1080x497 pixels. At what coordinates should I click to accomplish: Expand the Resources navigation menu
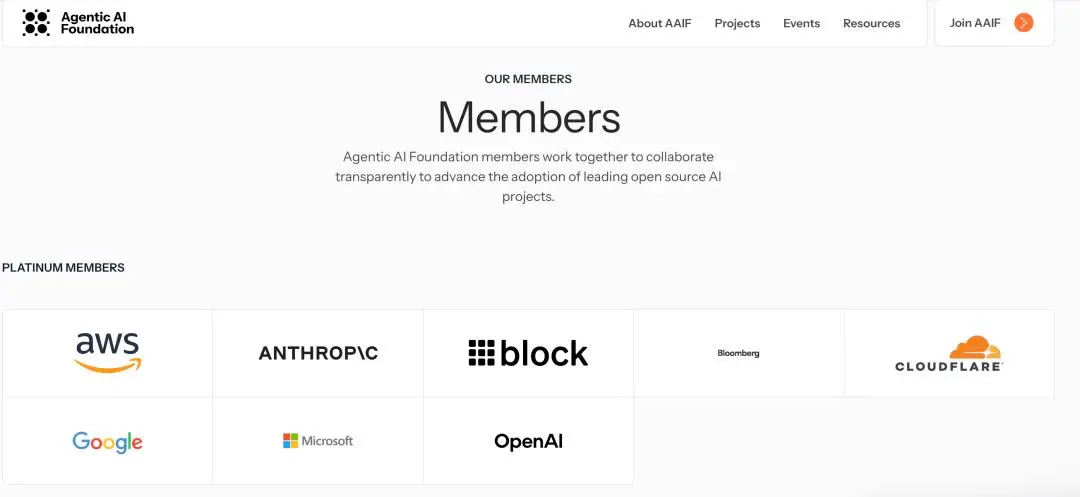pyautogui.click(x=871, y=23)
